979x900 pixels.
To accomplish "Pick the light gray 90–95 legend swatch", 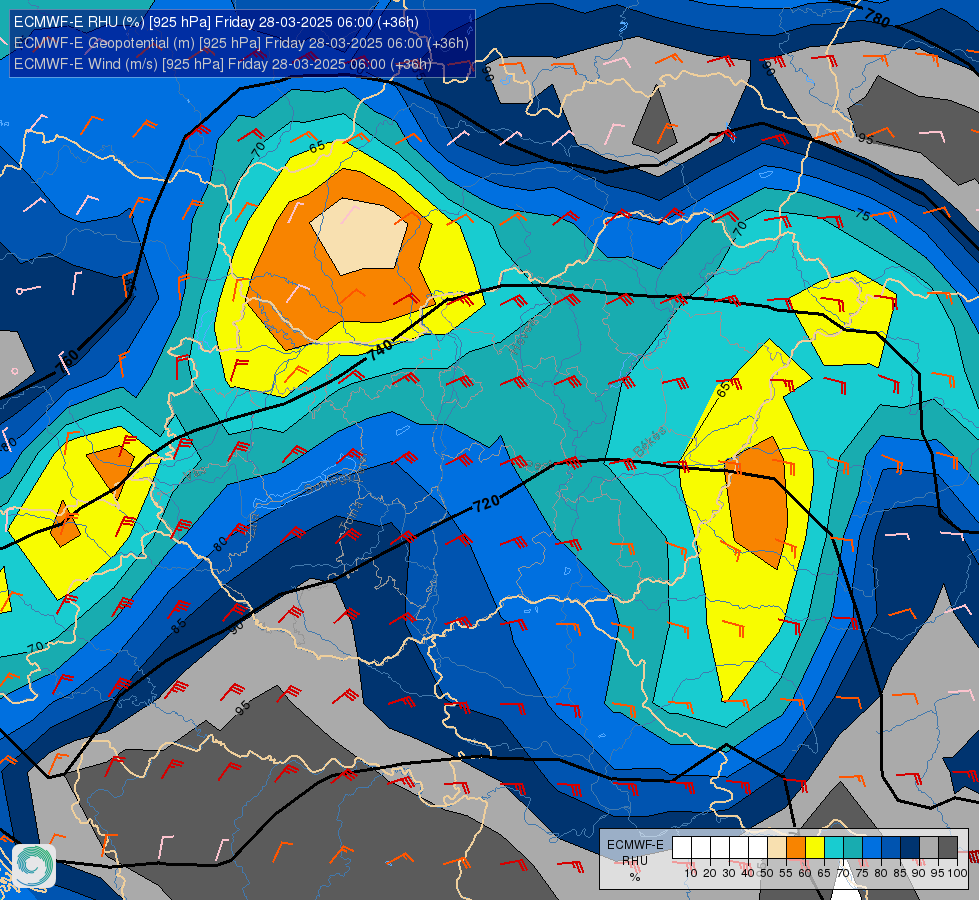I will (929, 848).
